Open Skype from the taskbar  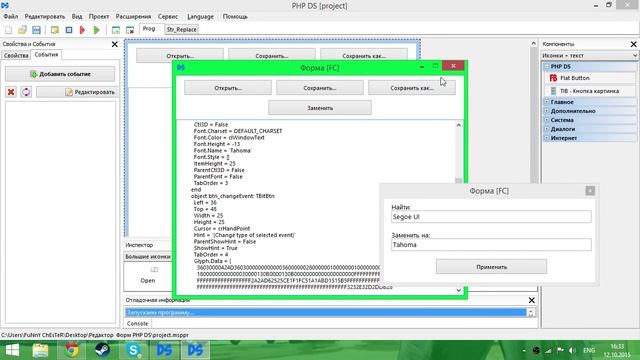click(x=133, y=350)
